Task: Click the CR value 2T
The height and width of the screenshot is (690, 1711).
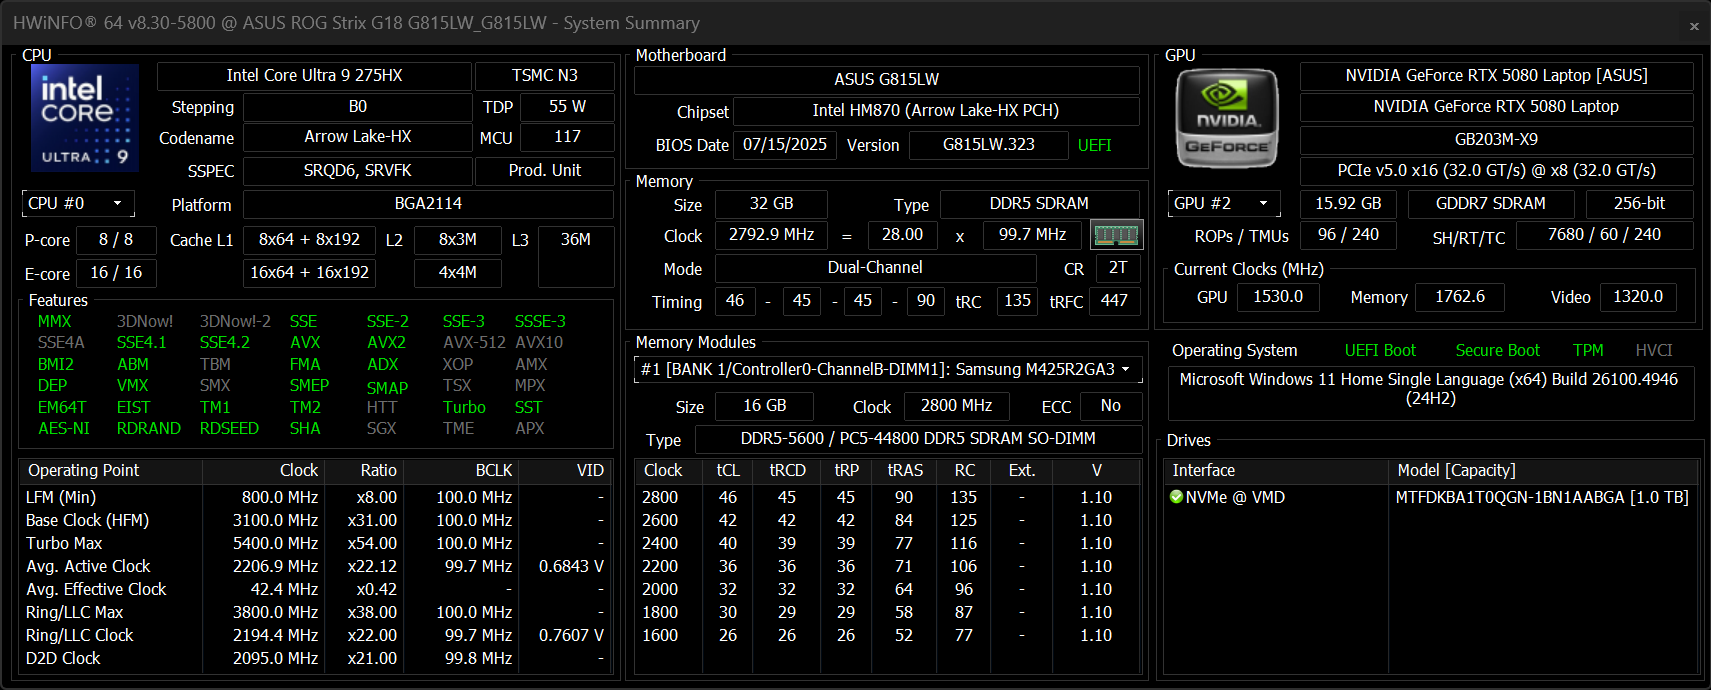Action: click(x=1118, y=268)
